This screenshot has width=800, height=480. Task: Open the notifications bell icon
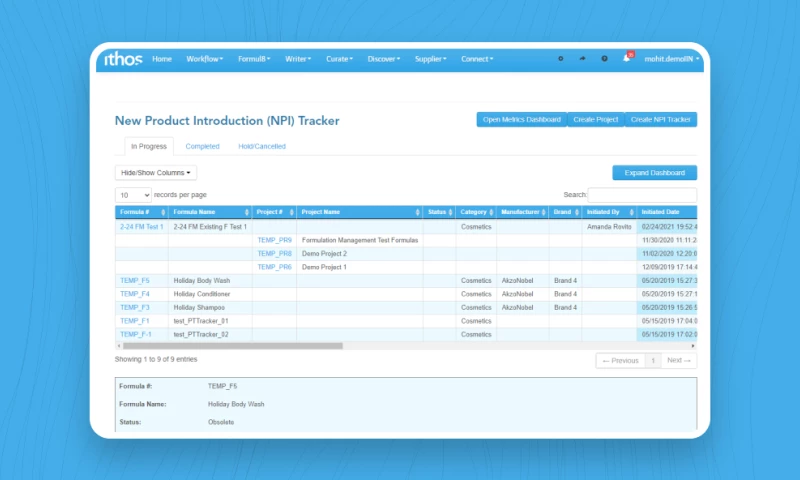tap(627, 59)
